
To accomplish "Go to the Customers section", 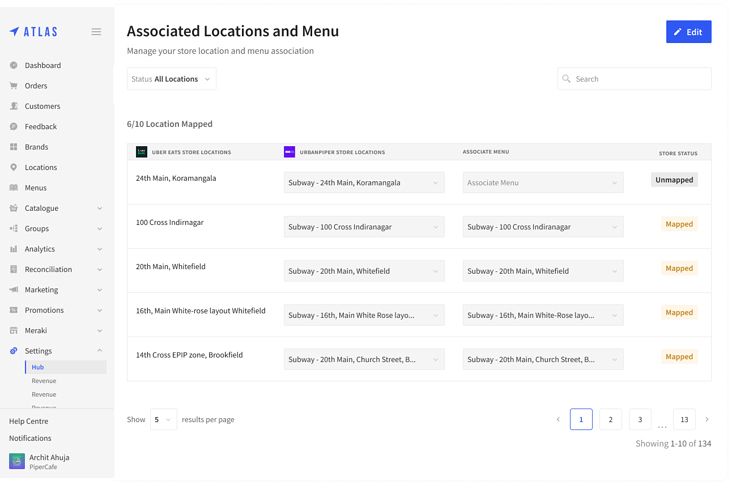I will [42, 106].
